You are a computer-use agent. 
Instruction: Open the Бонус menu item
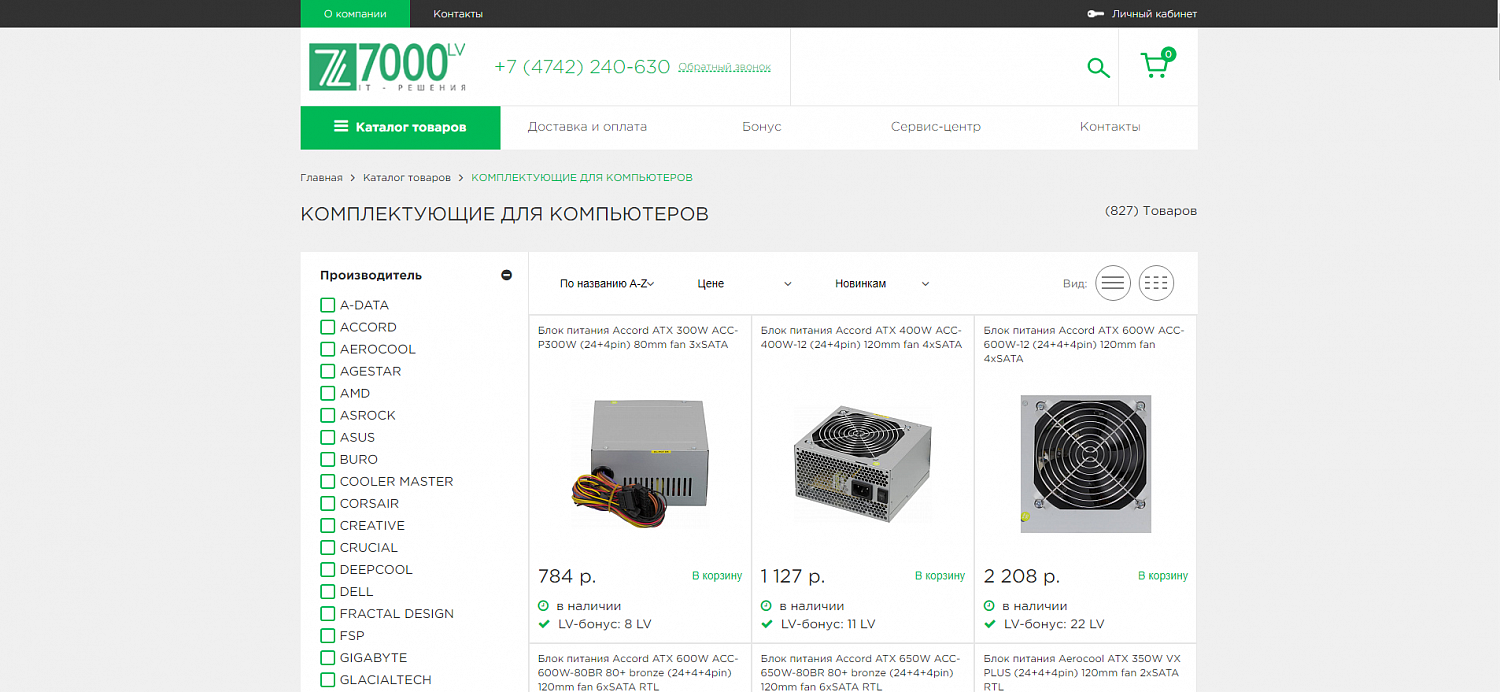(x=762, y=127)
